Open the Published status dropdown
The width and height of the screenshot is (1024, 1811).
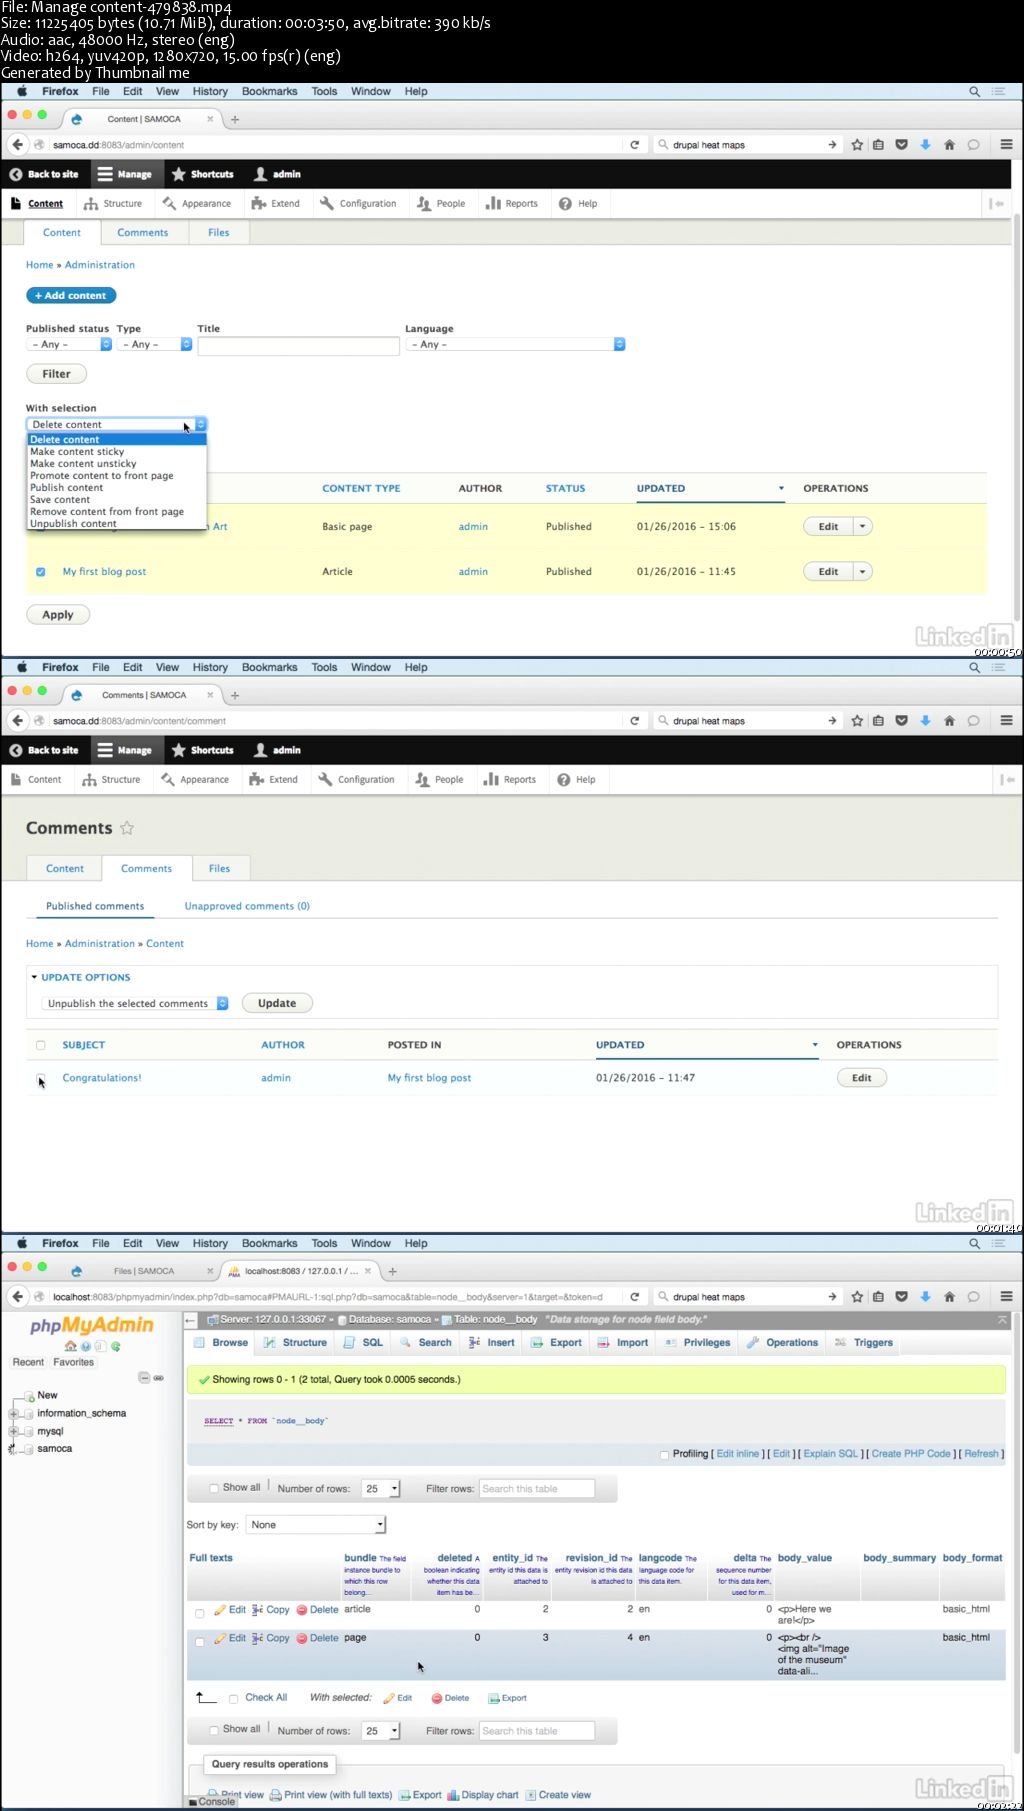tap(69, 344)
